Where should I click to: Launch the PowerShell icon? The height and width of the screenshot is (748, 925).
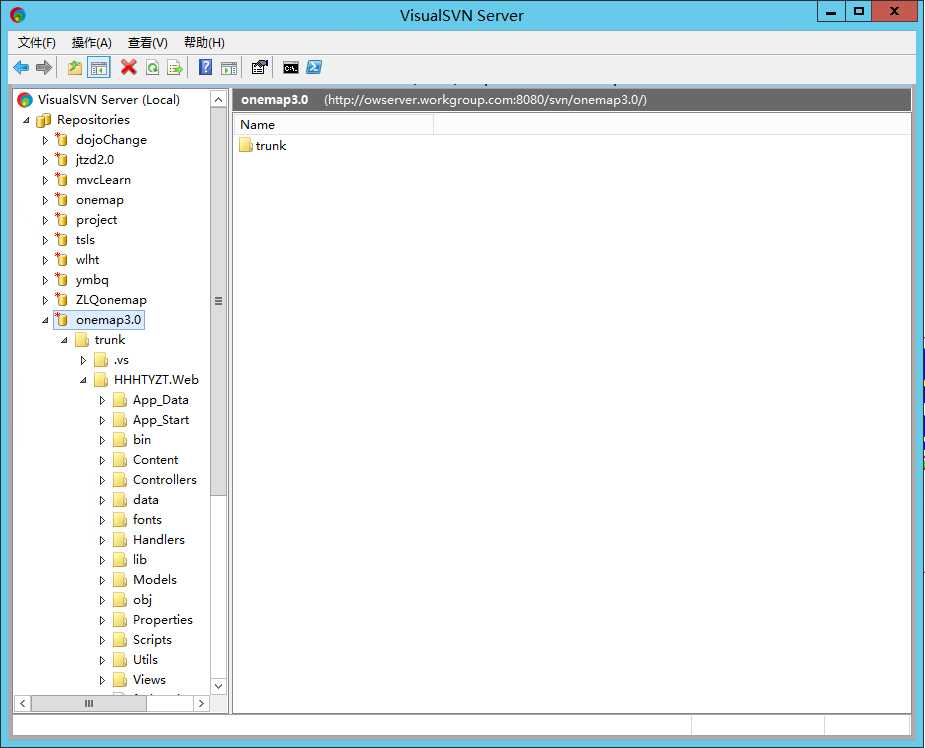314,67
